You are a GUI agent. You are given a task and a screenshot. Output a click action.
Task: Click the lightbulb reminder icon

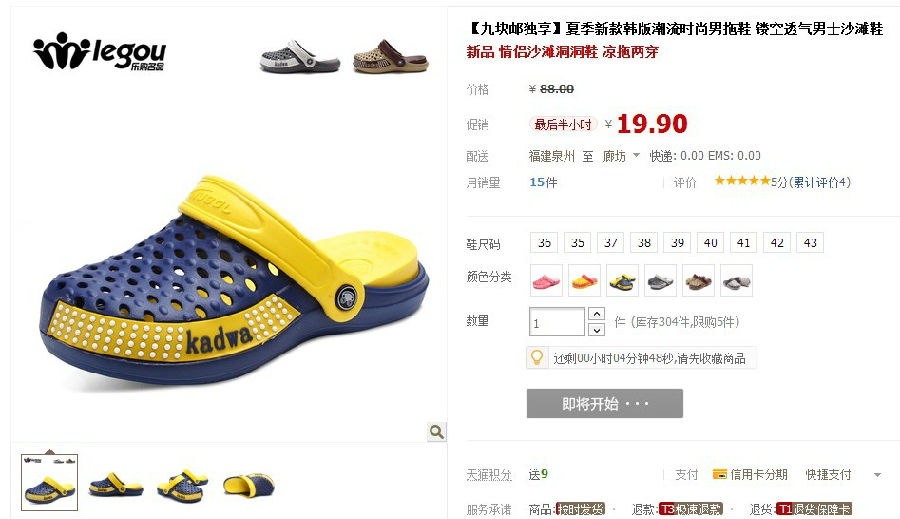click(x=537, y=358)
